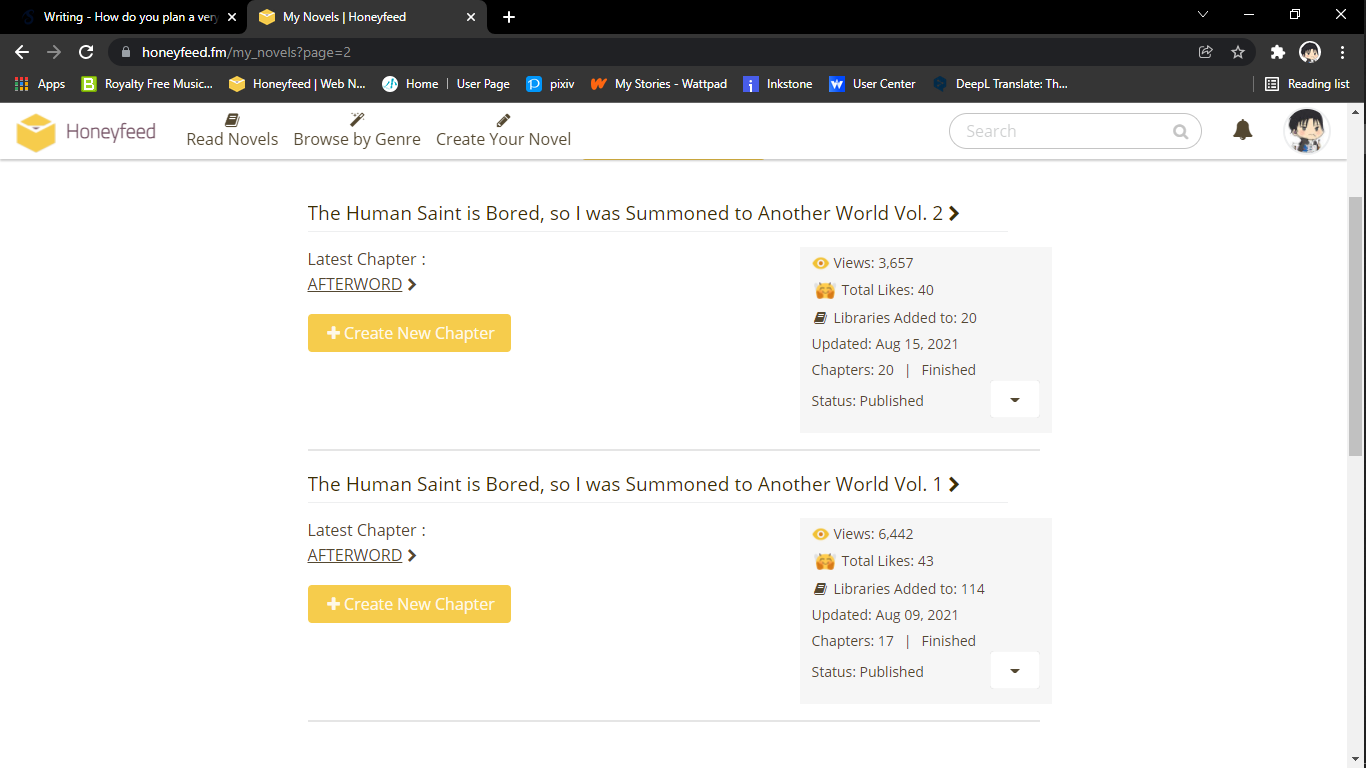Open the Chrome extensions puzzle icon
1366x768 pixels.
tap(1277, 52)
